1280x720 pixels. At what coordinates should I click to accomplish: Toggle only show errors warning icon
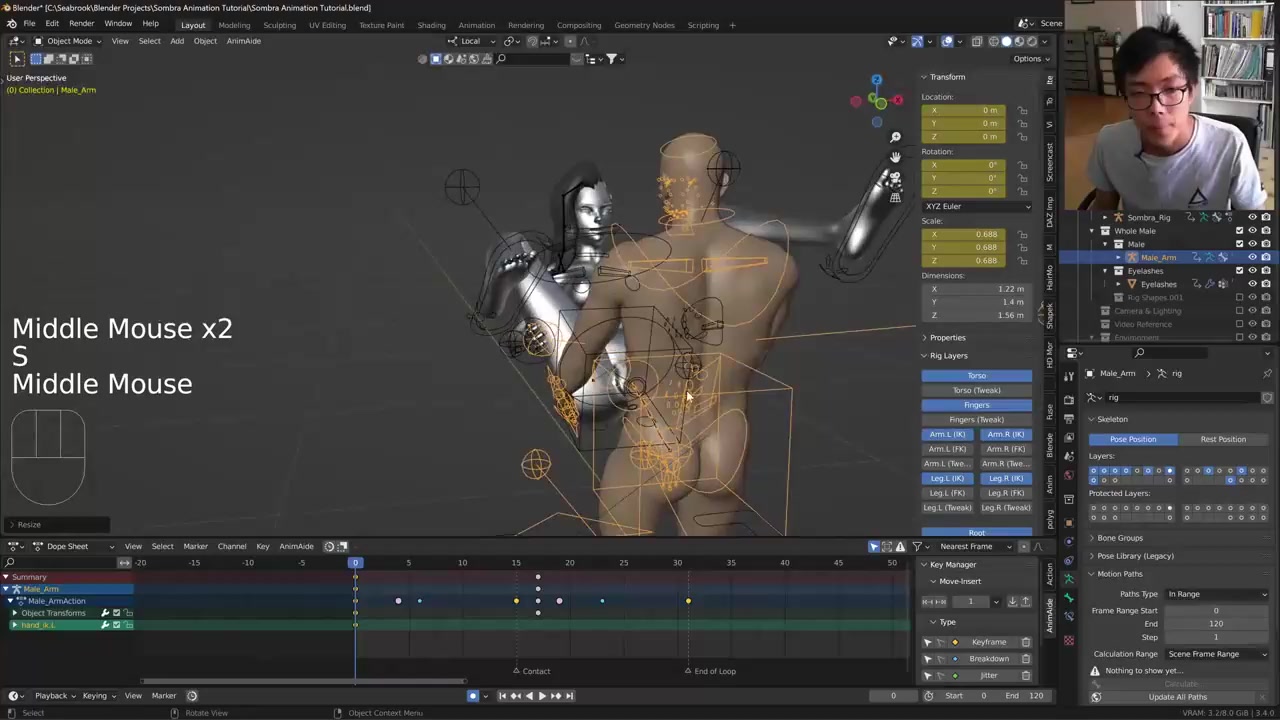coord(901,547)
